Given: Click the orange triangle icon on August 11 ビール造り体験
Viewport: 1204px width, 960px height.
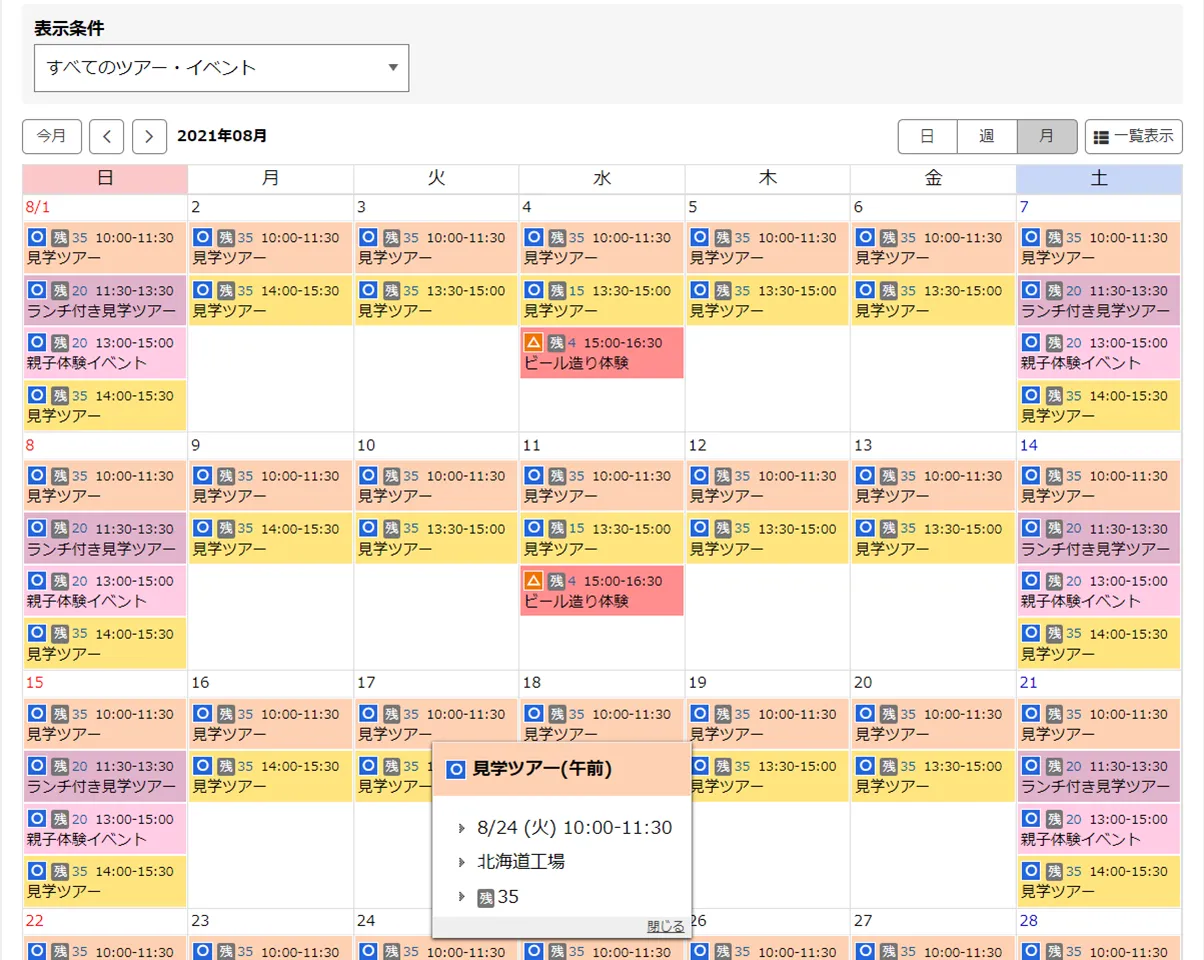Looking at the screenshot, I should pyautogui.click(x=533, y=581).
